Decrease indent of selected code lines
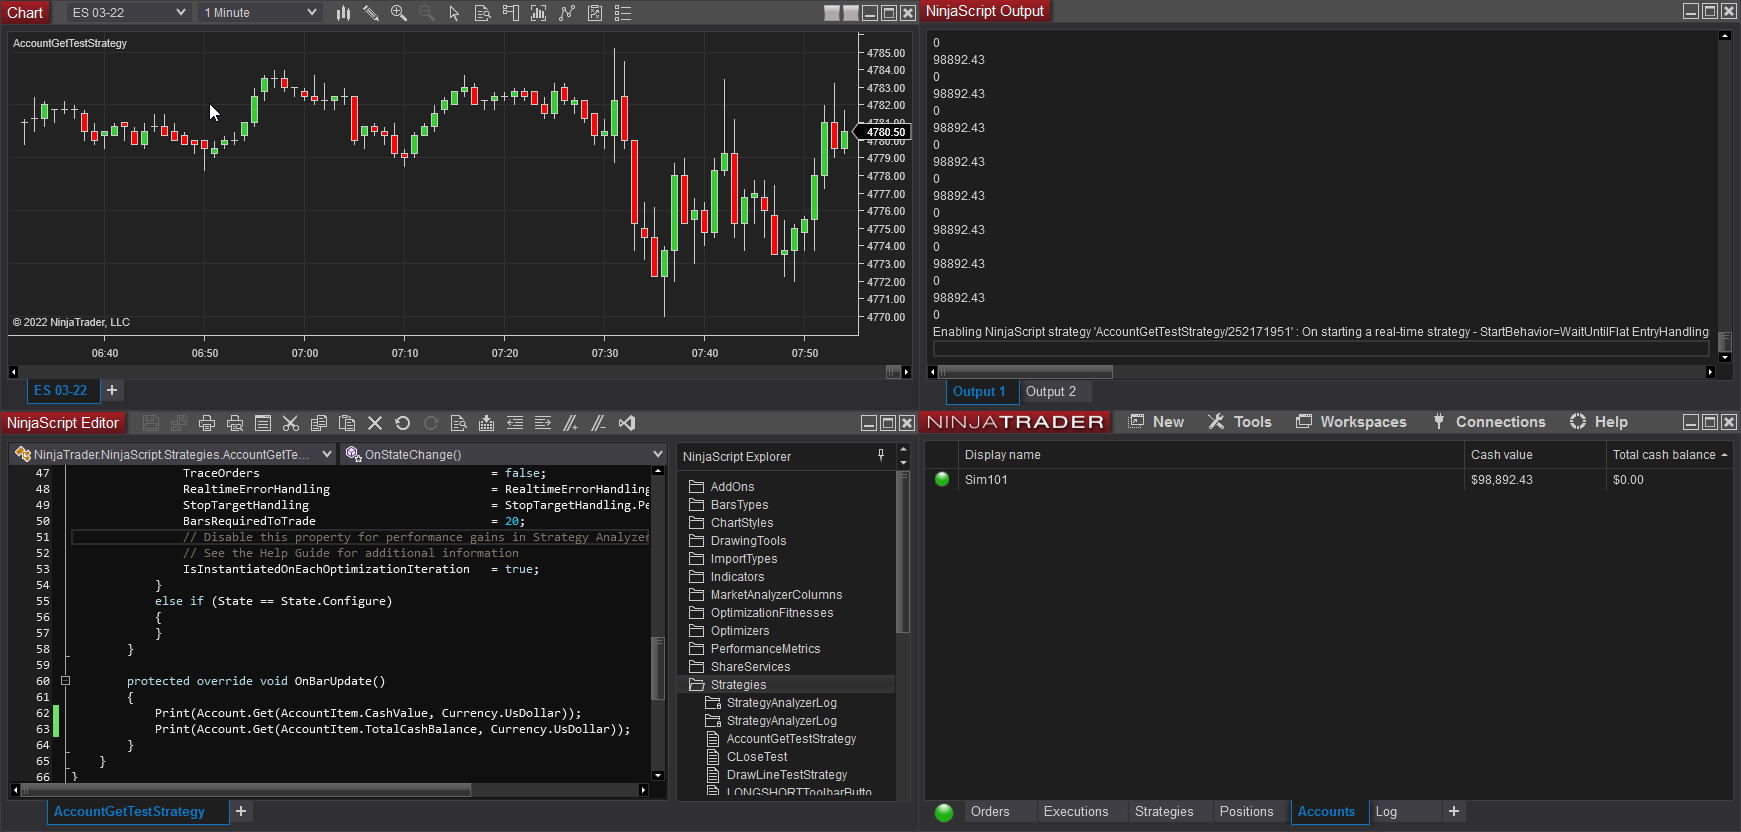 [x=515, y=423]
